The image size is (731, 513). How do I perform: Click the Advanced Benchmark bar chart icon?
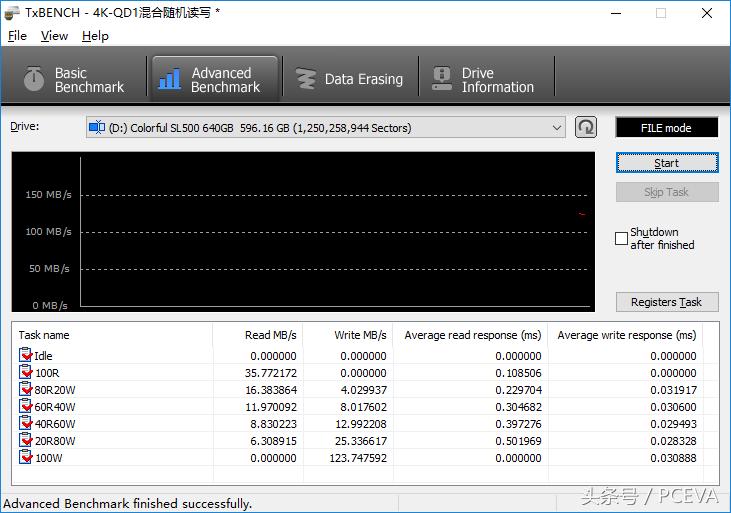point(170,80)
